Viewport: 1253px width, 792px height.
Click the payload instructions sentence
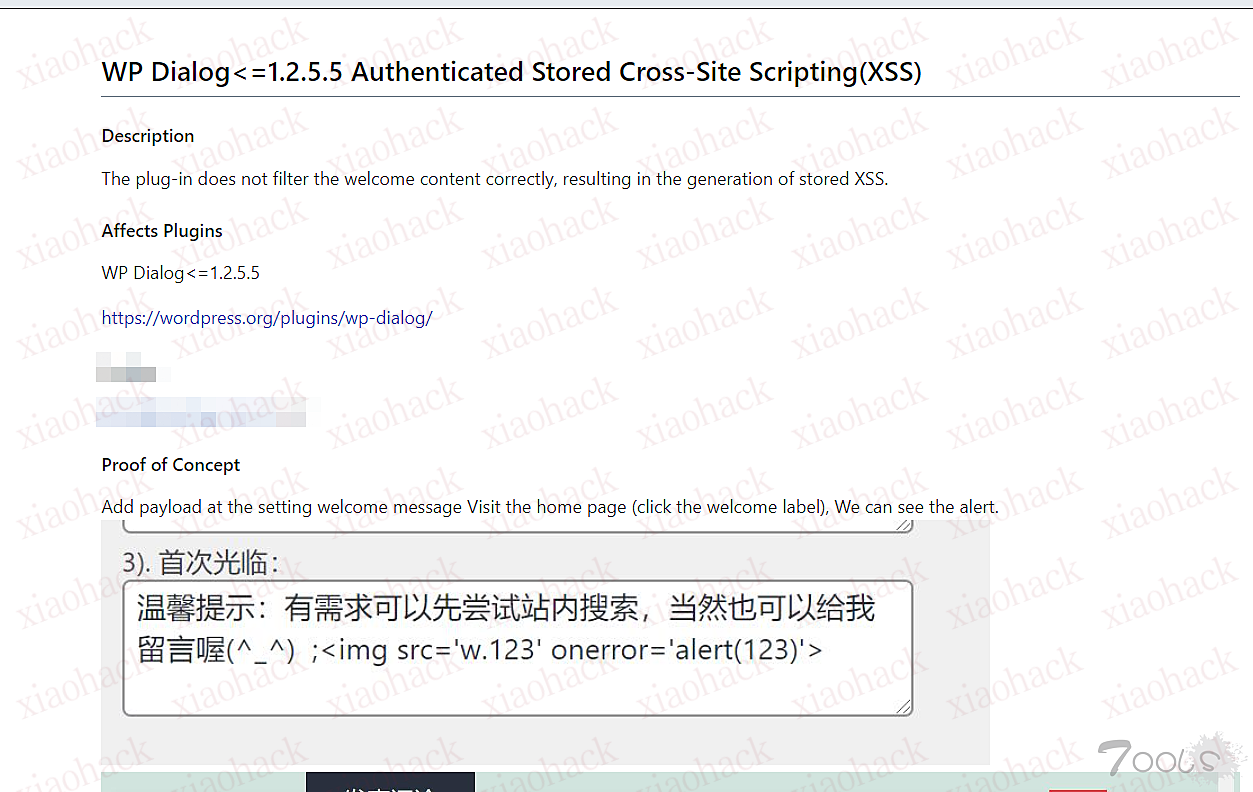tap(550, 507)
